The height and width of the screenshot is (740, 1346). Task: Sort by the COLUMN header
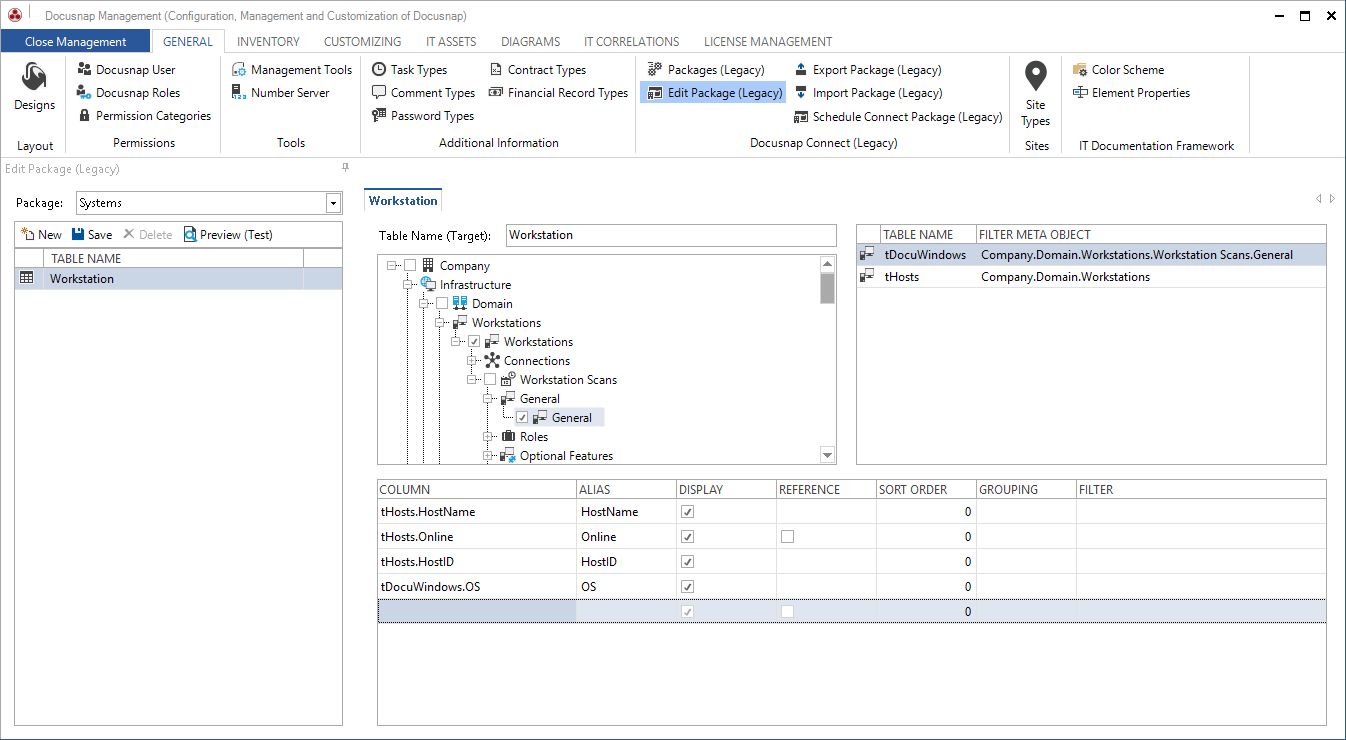tap(477, 490)
